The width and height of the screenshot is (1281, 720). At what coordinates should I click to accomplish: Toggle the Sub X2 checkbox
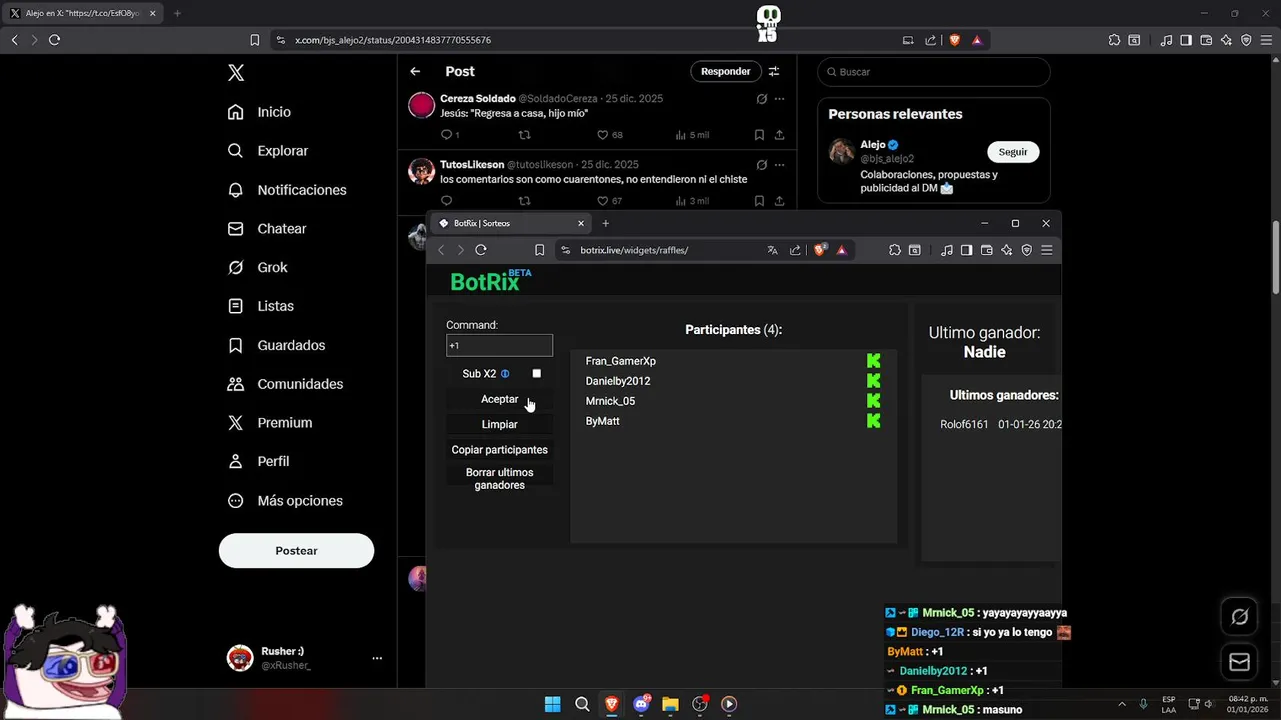537,373
